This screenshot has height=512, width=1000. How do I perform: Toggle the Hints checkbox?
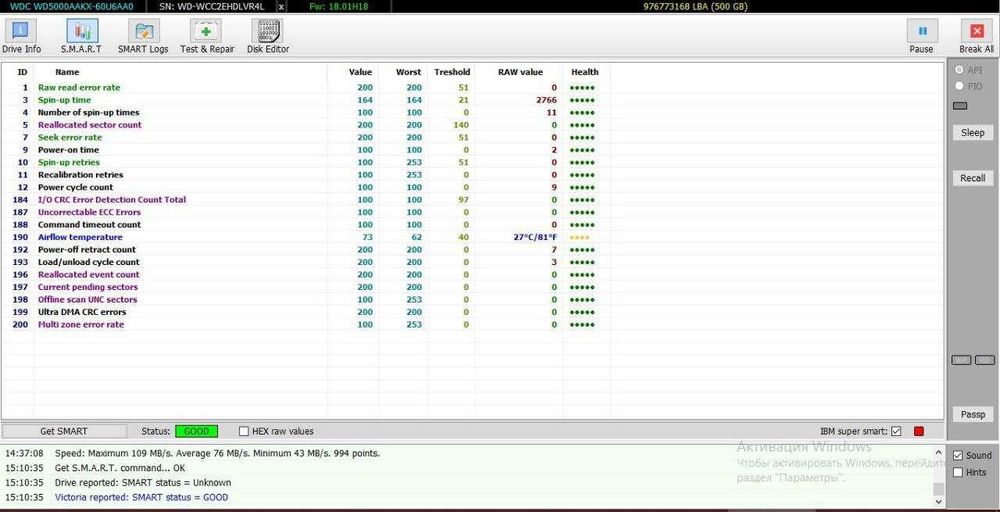pos(957,472)
